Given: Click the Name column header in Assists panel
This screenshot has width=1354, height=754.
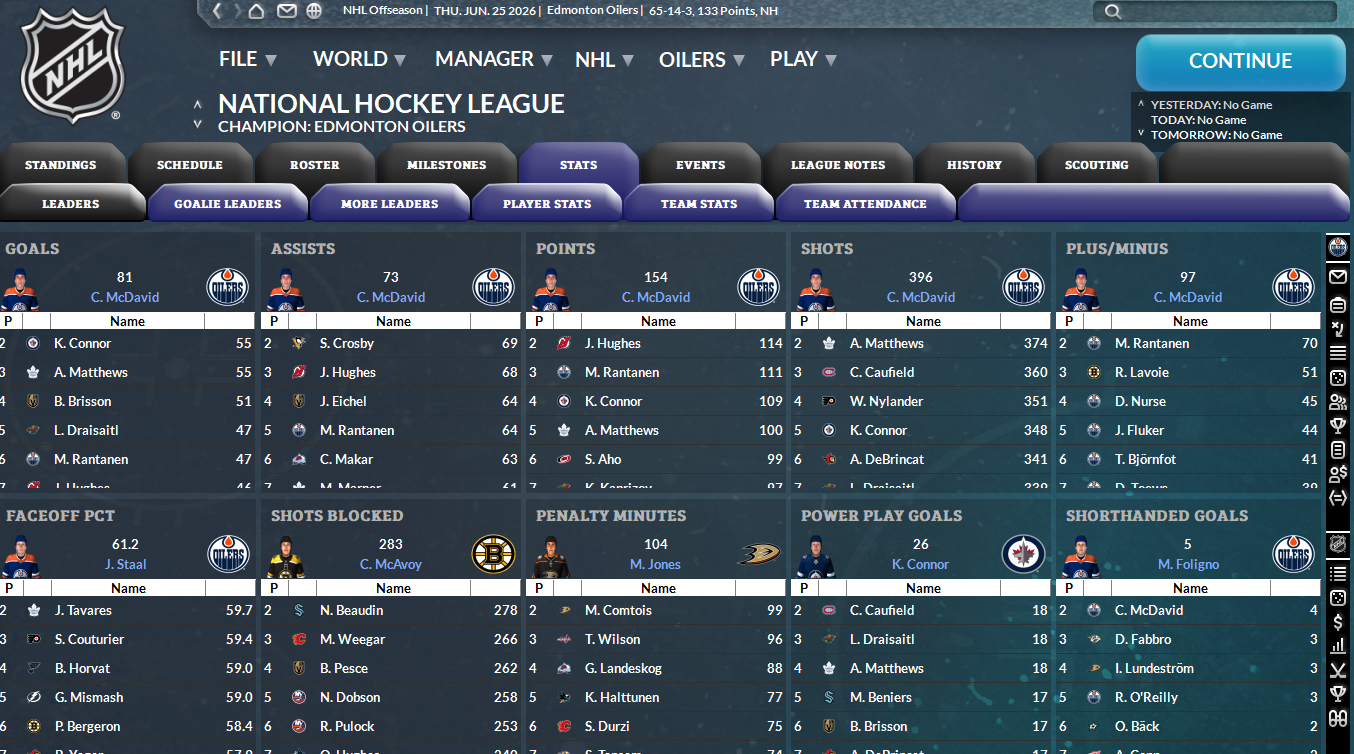Looking at the screenshot, I should click(393, 321).
